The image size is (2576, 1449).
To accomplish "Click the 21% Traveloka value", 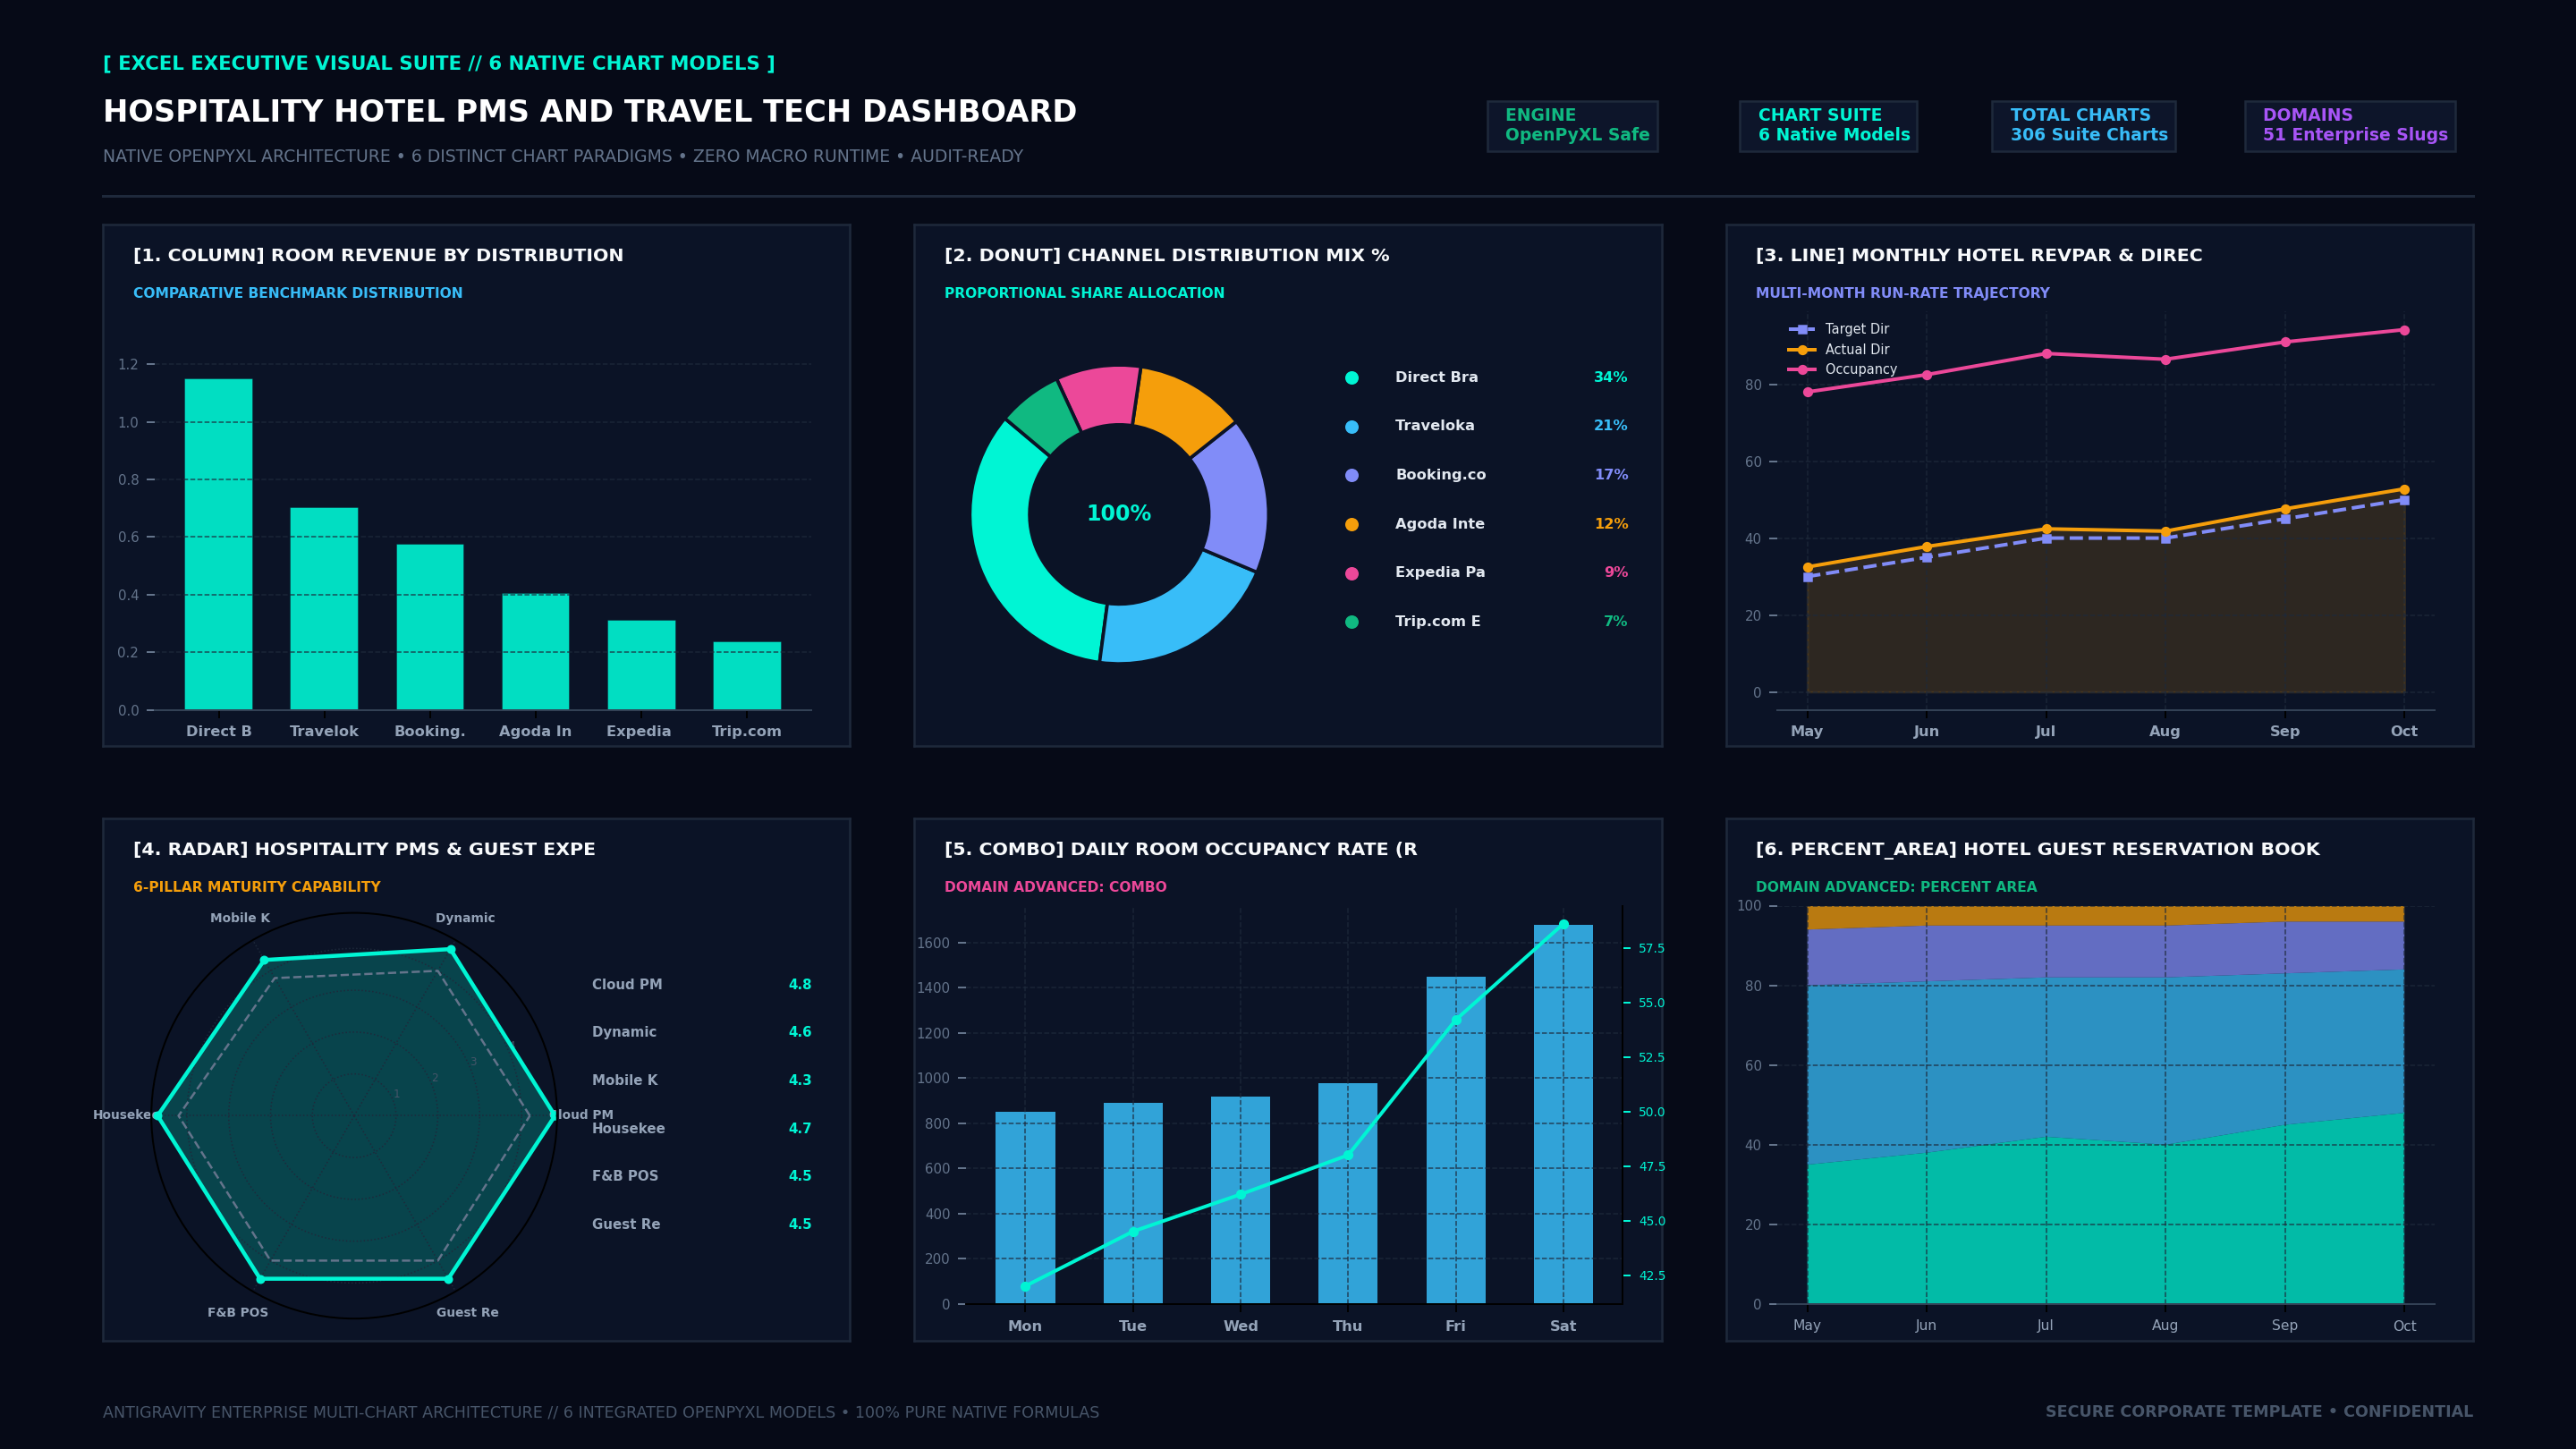I will click(1610, 426).
